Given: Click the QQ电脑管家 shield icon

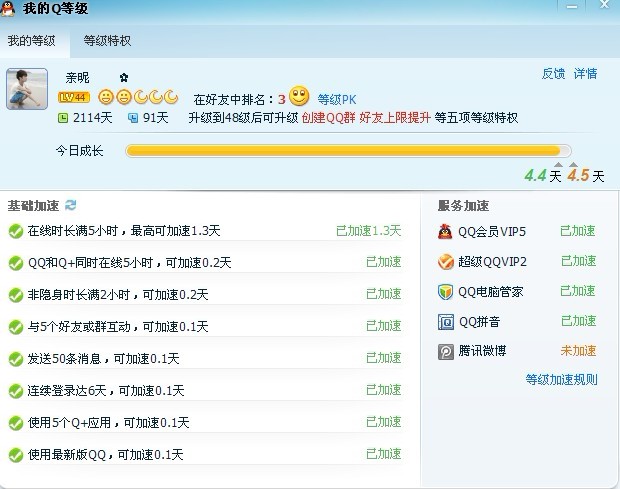Looking at the screenshot, I should 445,292.
